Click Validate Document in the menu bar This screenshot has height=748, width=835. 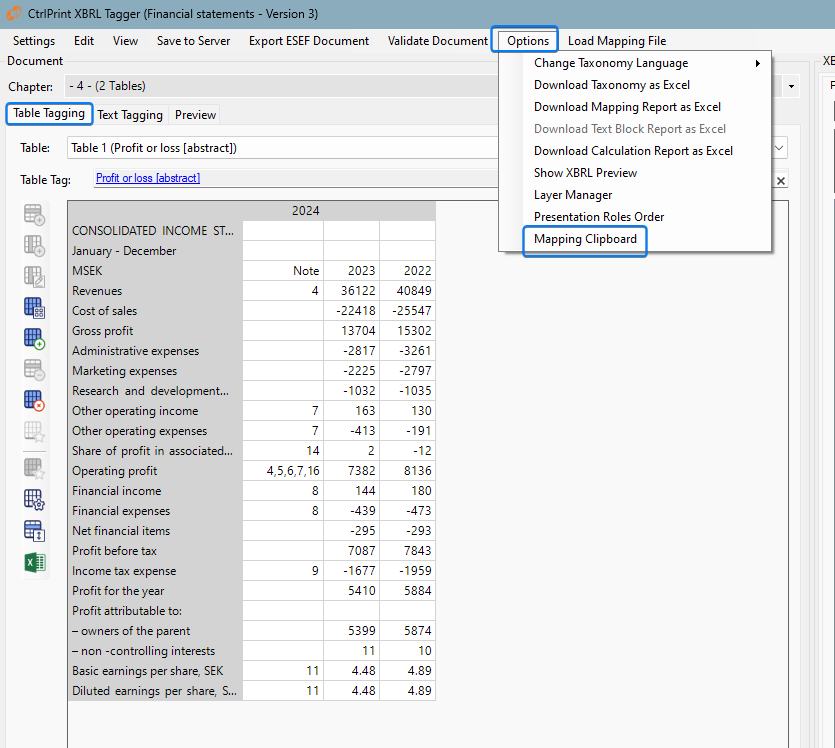(437, 41)
